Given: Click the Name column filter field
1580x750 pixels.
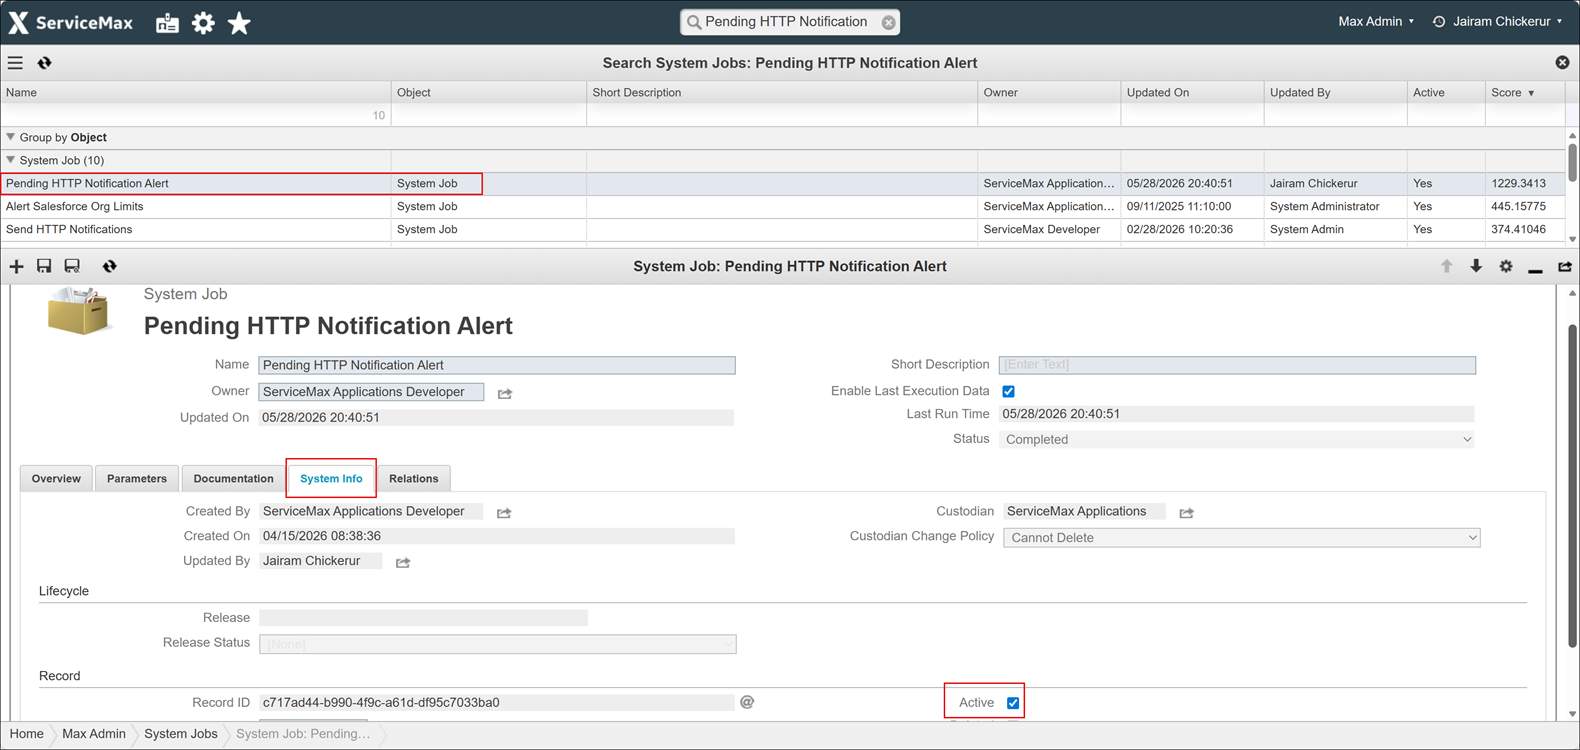Looking at the screenshot, I should pos(195,115).
